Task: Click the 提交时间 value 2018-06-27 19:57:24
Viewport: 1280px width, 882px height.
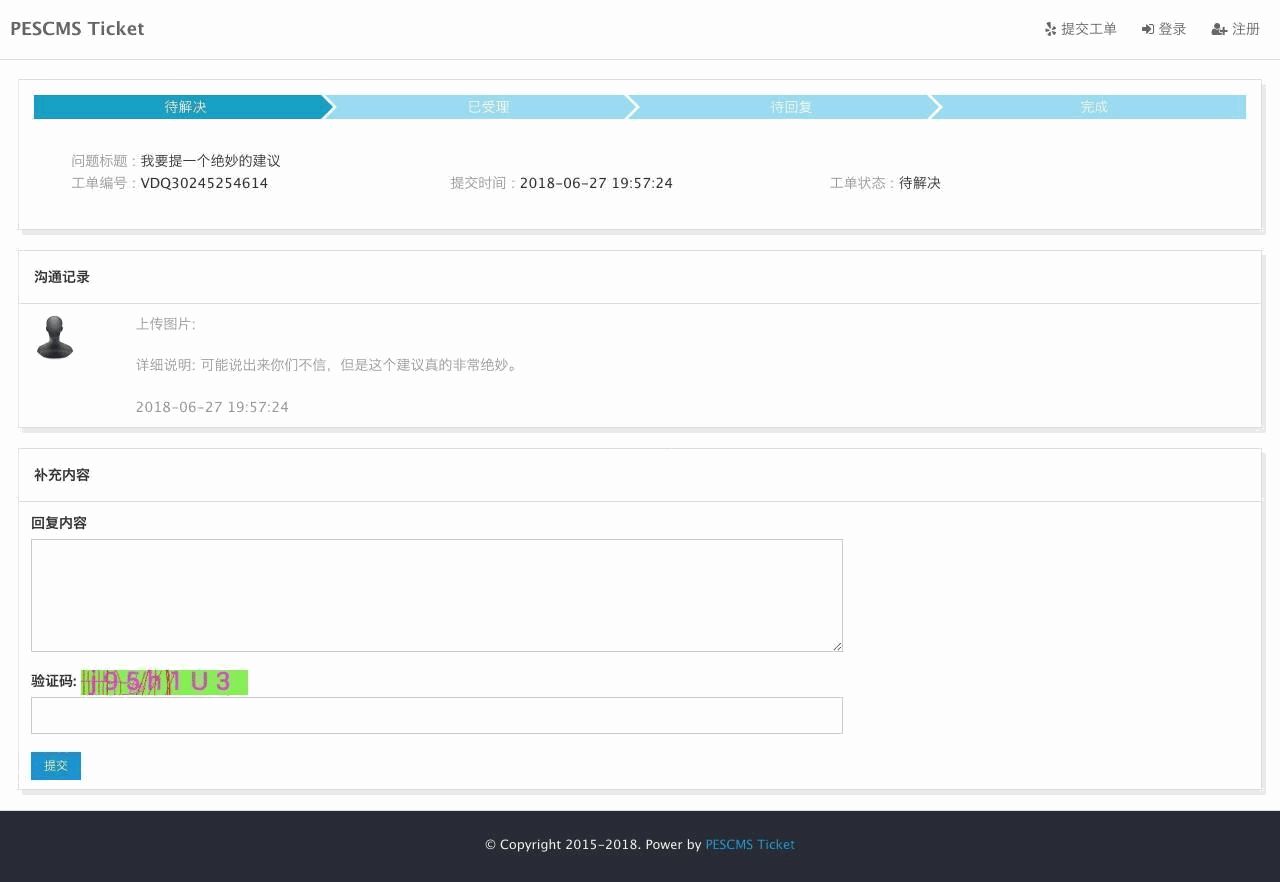Action: [x=596, y=183]
